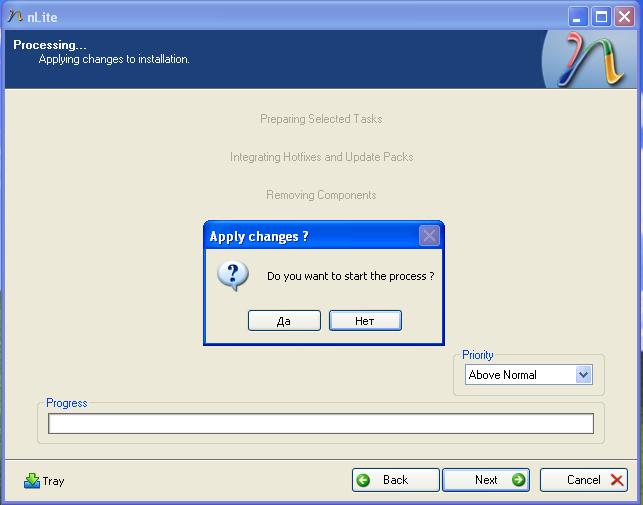Click the 'Applying changes to installation.' text
643x505 pixels.
(114, 59)
